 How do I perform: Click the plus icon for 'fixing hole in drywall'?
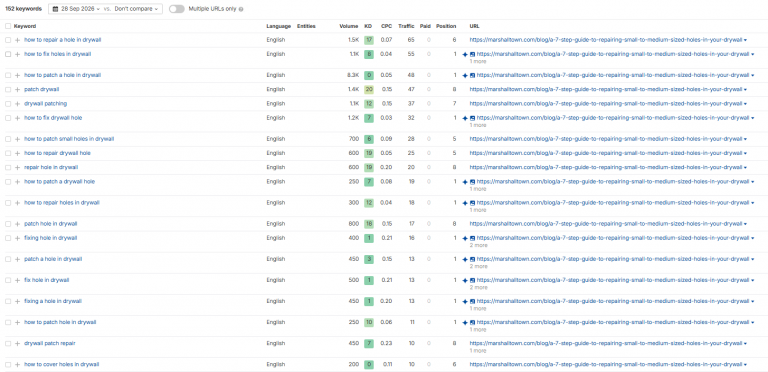pos(18,238)
